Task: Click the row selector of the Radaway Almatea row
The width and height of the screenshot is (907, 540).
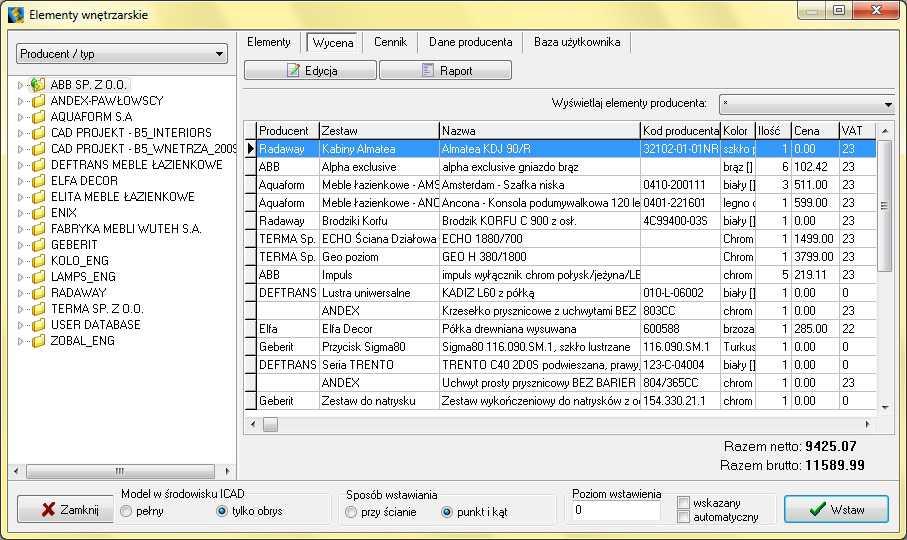Action: (250, 149)
